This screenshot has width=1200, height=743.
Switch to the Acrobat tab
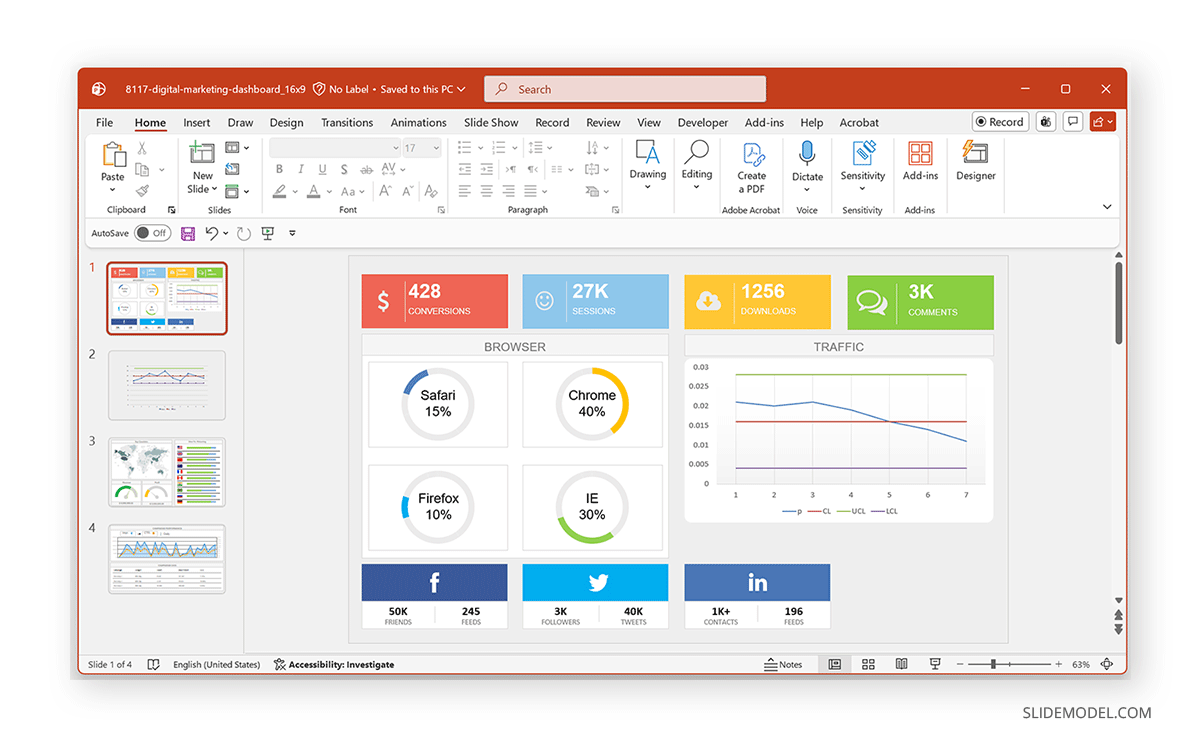coord(859,123)
